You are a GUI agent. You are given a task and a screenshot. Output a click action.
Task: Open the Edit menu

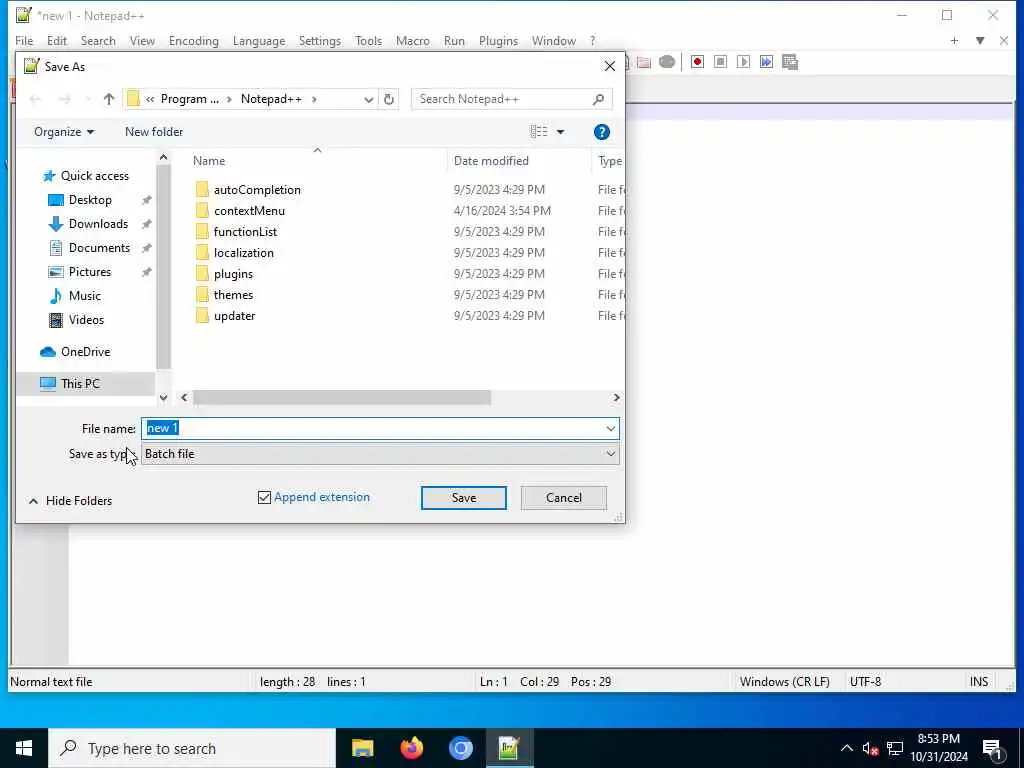pos(57,40)
